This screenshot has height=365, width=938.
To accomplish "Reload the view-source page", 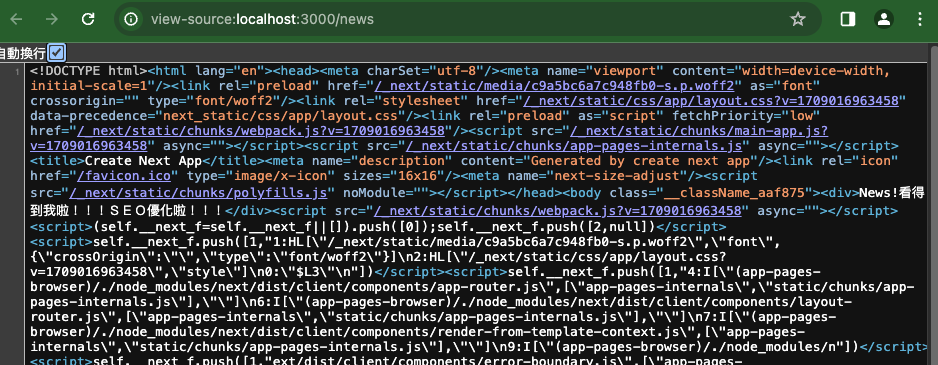I will coord(88,19).
